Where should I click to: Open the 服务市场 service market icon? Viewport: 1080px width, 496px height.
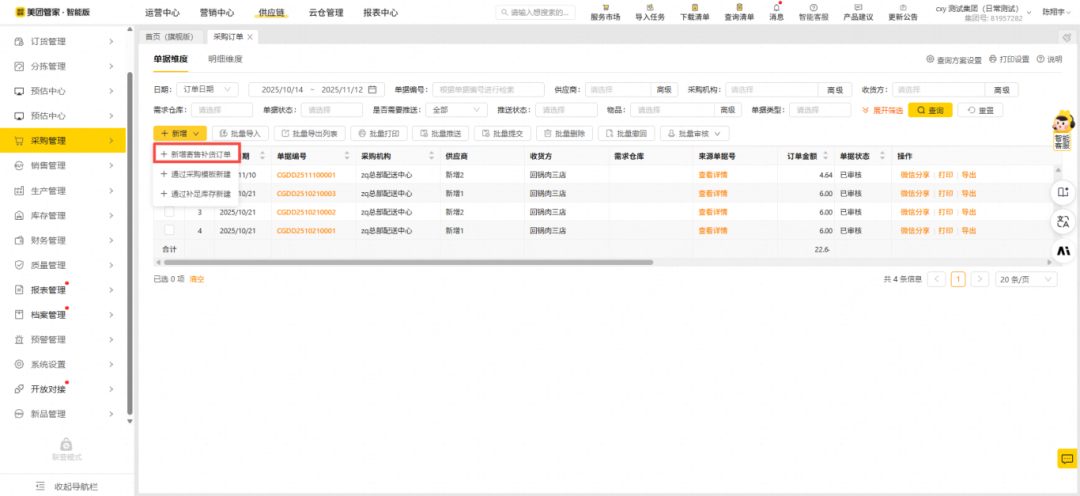pos(605,8)
